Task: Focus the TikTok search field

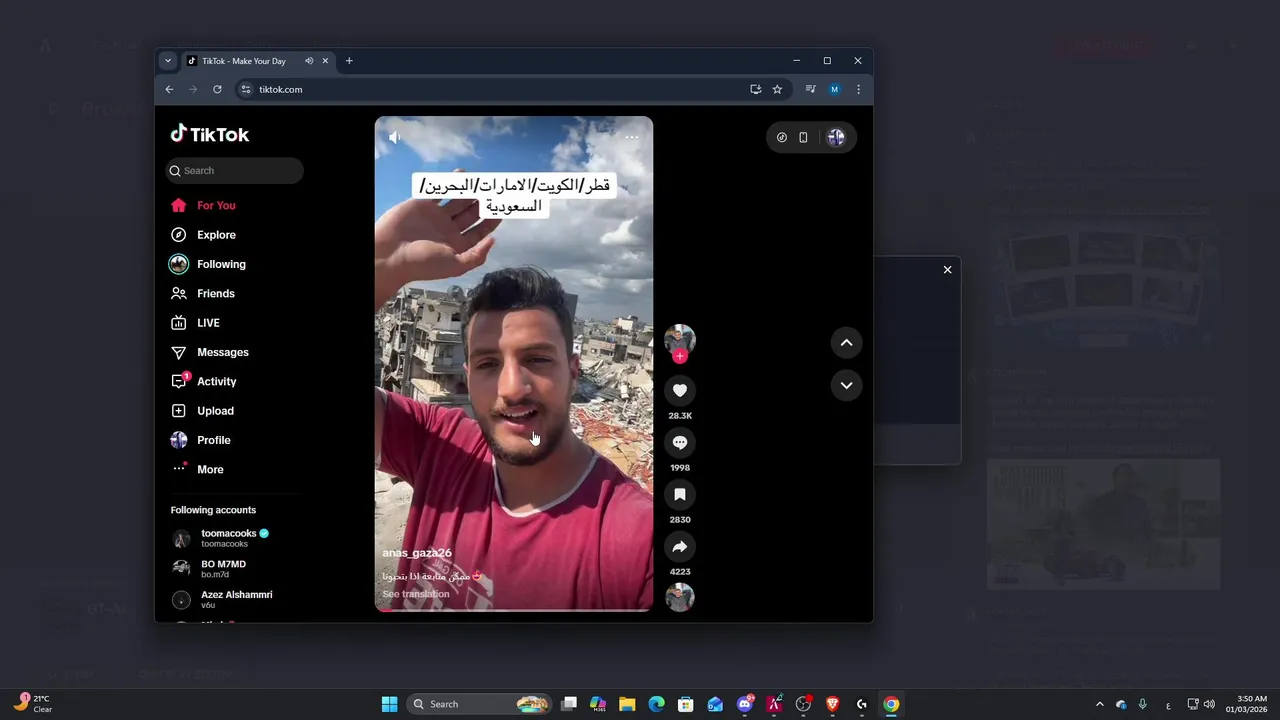Action: tap(234, 170)
